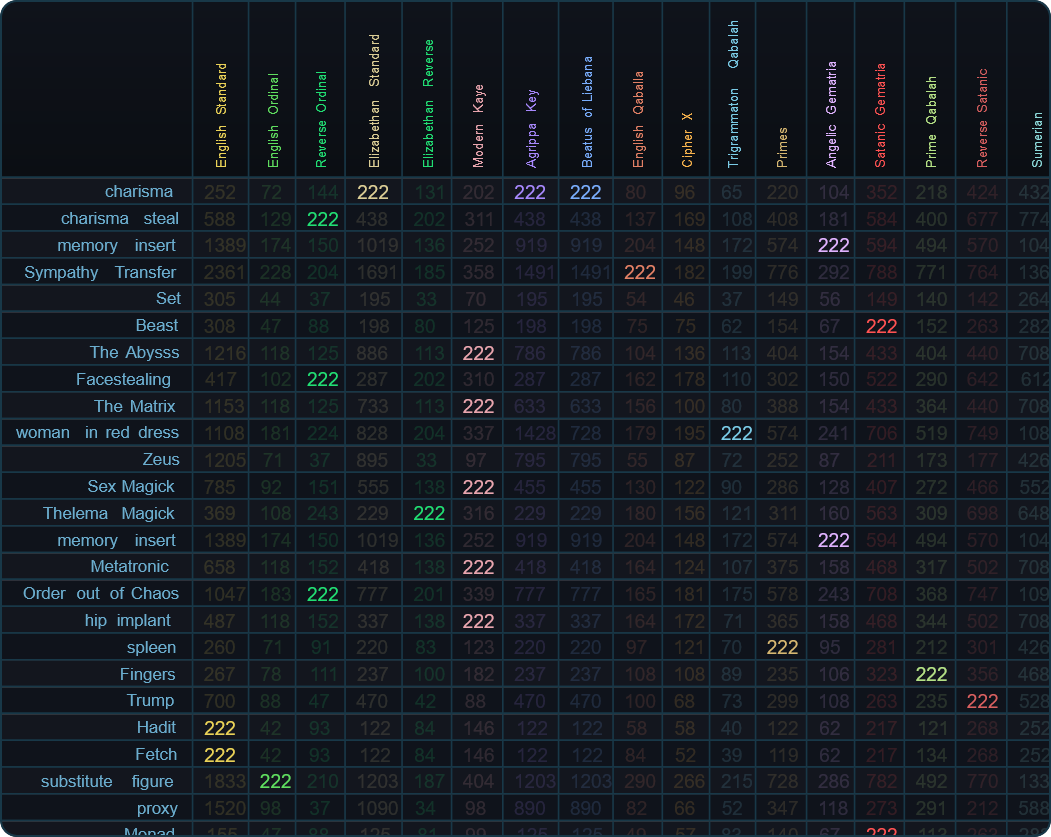Viewport: 1051px width, 837px height.
Task: Select the Reverse Ordinal cipher header
Action: click(x=321, y=119)
